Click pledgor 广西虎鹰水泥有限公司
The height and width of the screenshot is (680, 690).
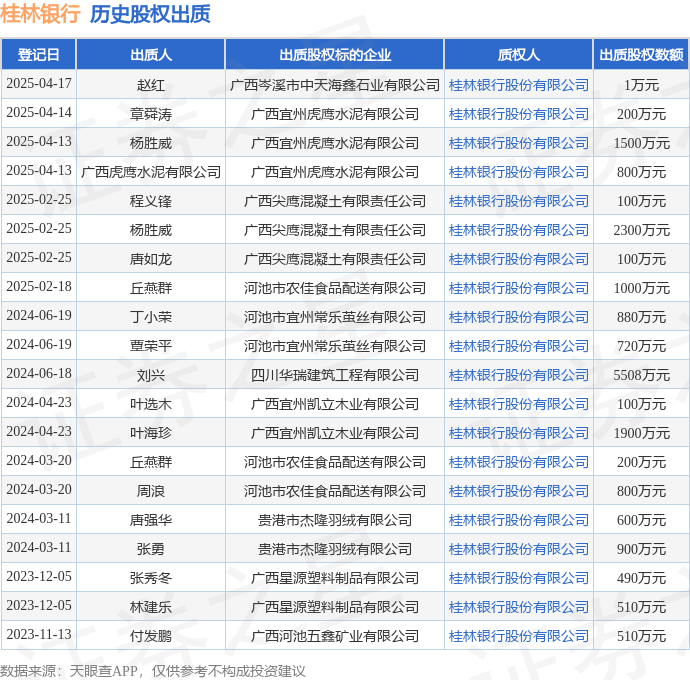click(150, 172)
